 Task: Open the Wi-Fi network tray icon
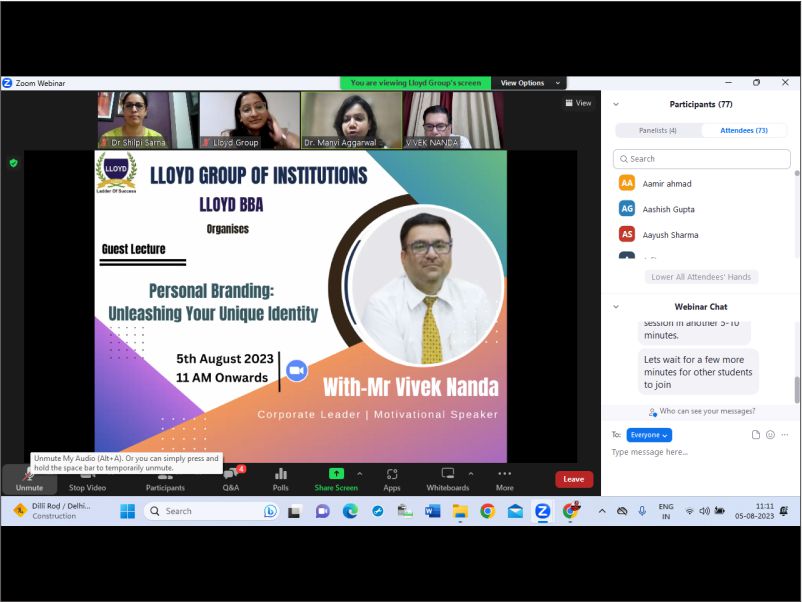[690, 511]
